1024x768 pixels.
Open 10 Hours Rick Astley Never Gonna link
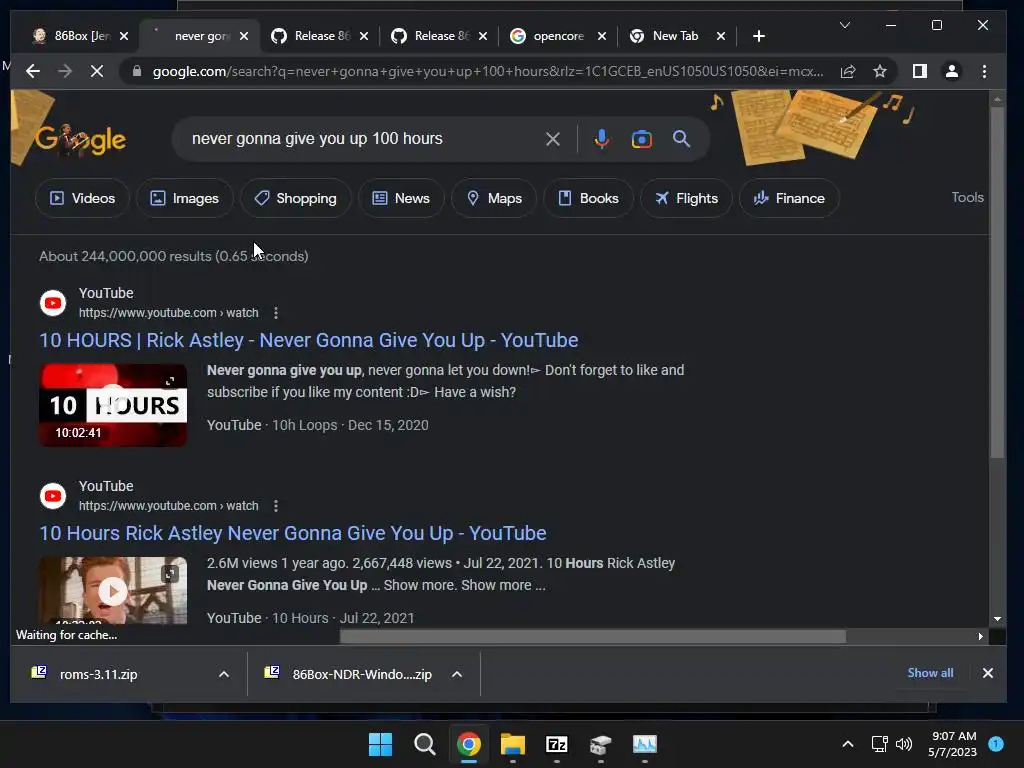pyautogui.click(x=293, y=534)
